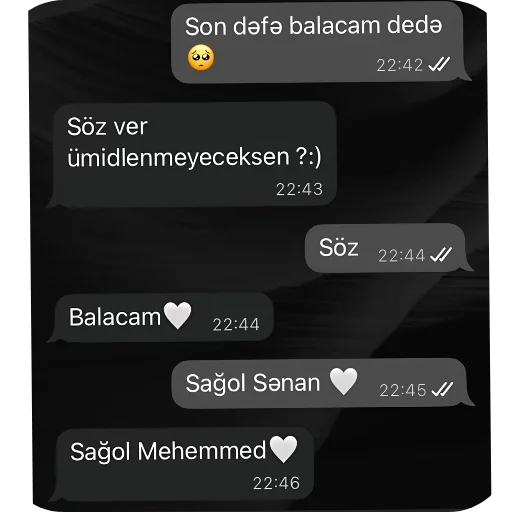Screen dimensions: 512x512
Task: Select the 'Söz ver ümidlenmeyeceksen' message
Action: [195, 154]
